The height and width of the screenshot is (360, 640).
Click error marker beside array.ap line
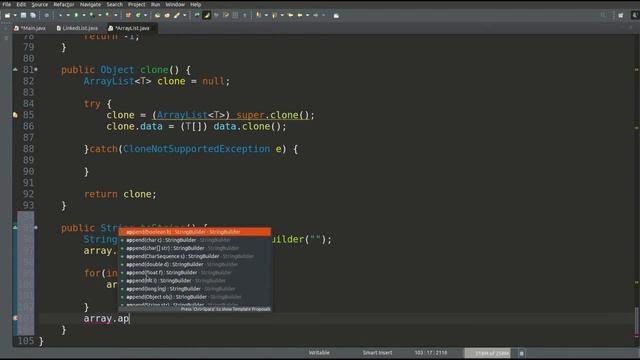[15, 318]
